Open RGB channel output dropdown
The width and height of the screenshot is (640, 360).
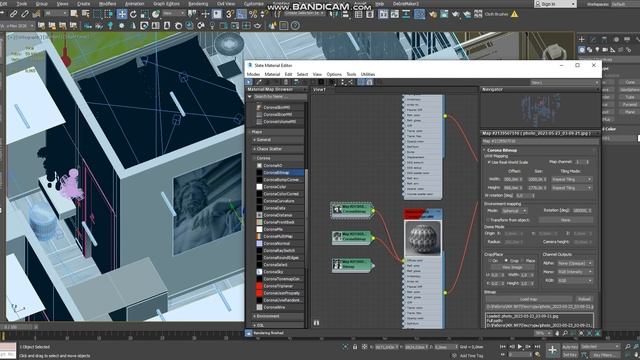point(575,280)
